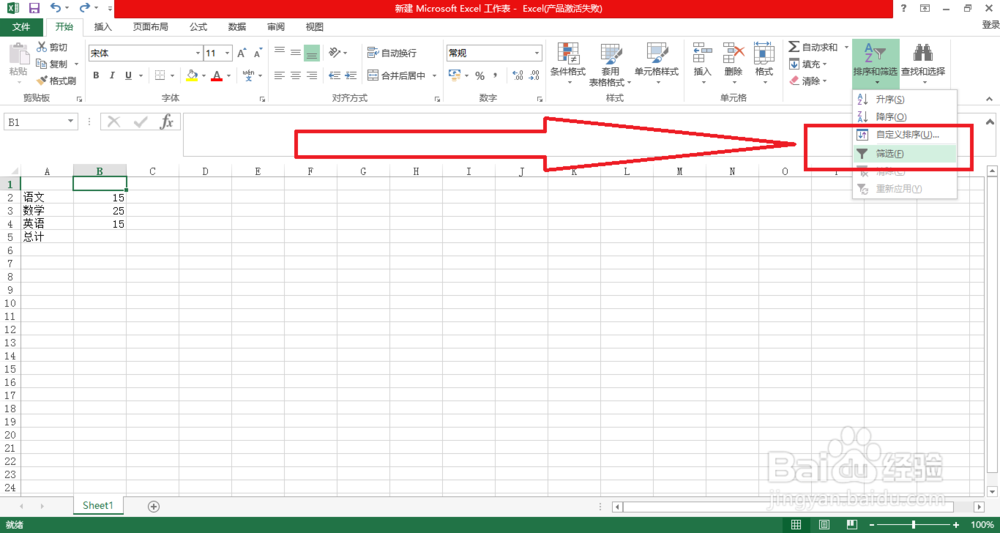This screenshot has width=1000, height=533.
Task: Open Conditional Formatting (条件格式)
Action: (568, 64)
